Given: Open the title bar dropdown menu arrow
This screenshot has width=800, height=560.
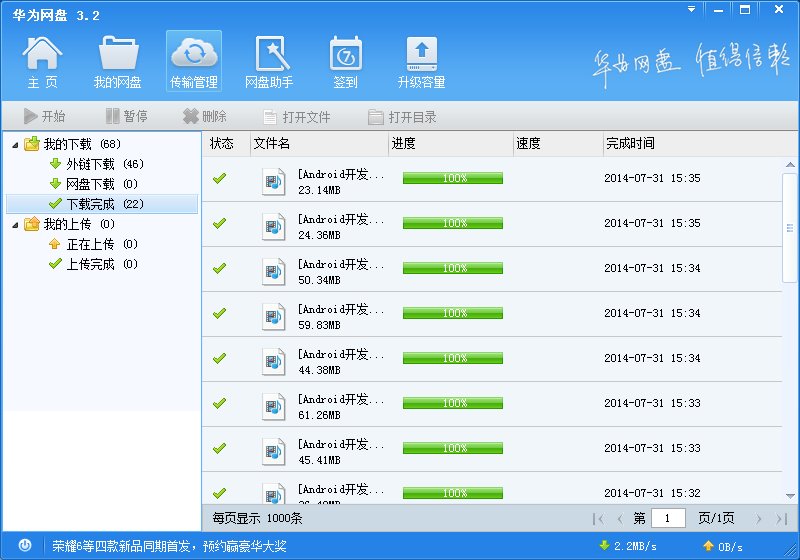Looking at the screenshot, I should 692,9.
